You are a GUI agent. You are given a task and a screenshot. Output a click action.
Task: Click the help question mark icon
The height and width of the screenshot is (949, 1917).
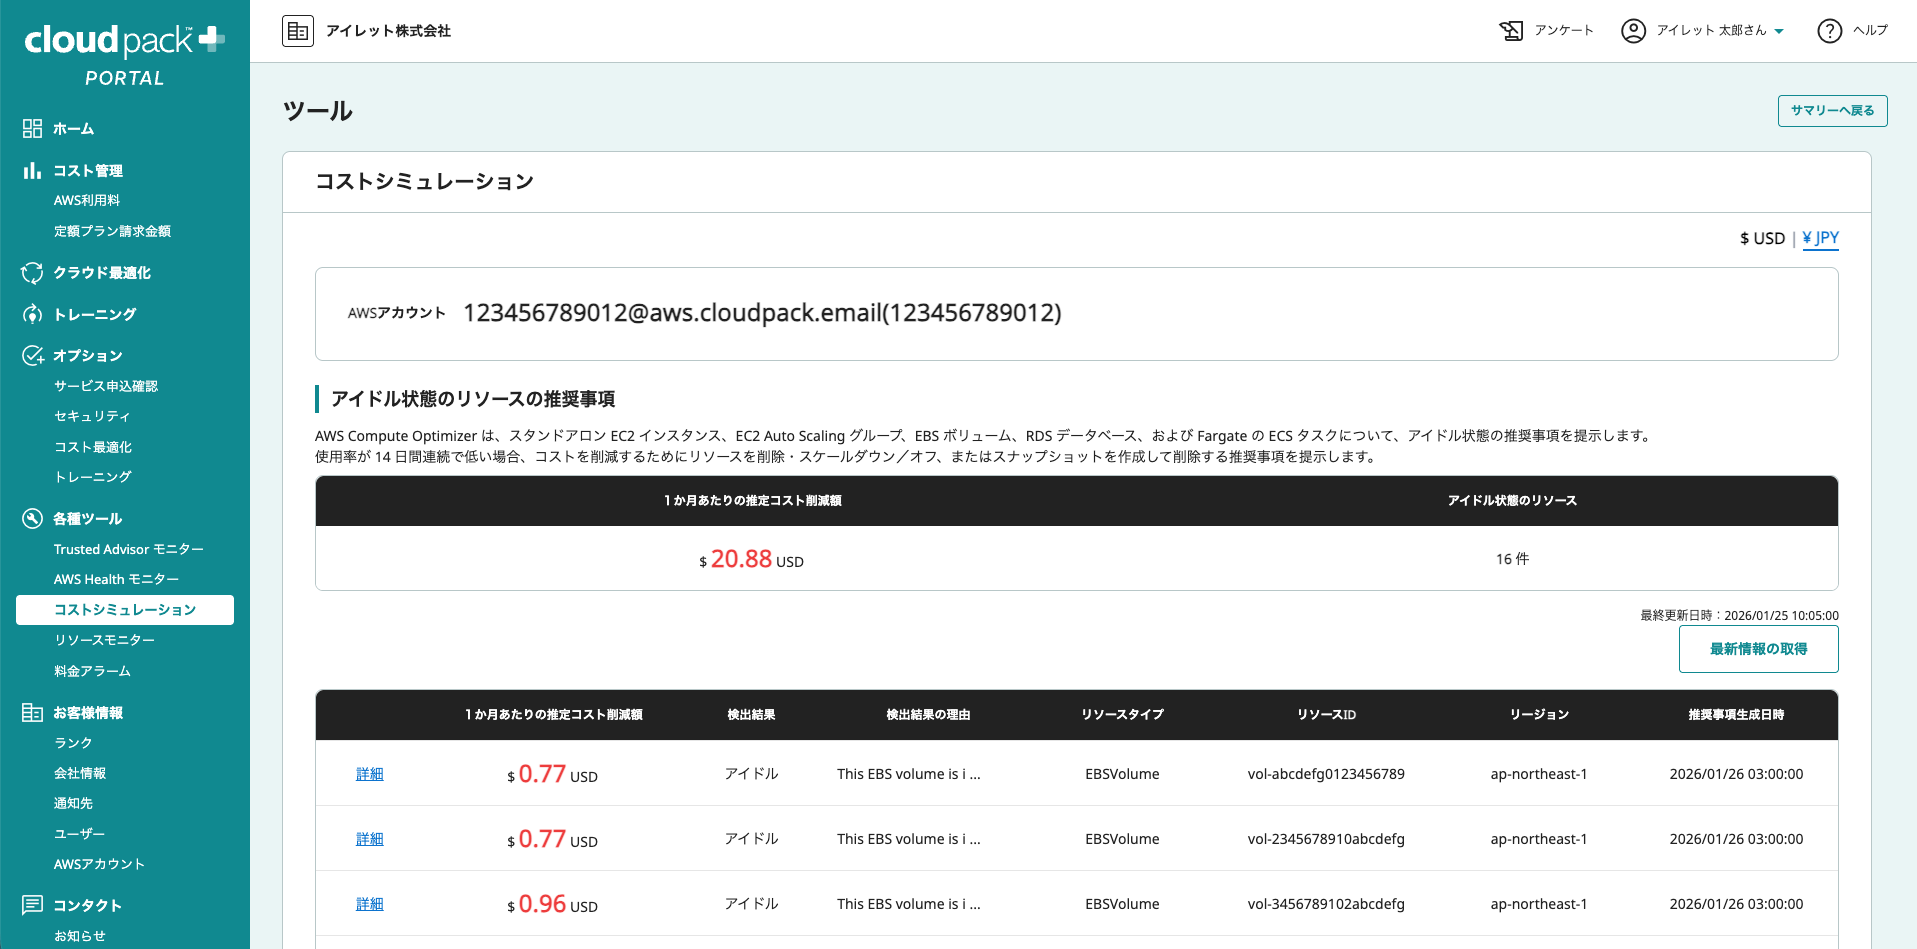click(1829, 31)
